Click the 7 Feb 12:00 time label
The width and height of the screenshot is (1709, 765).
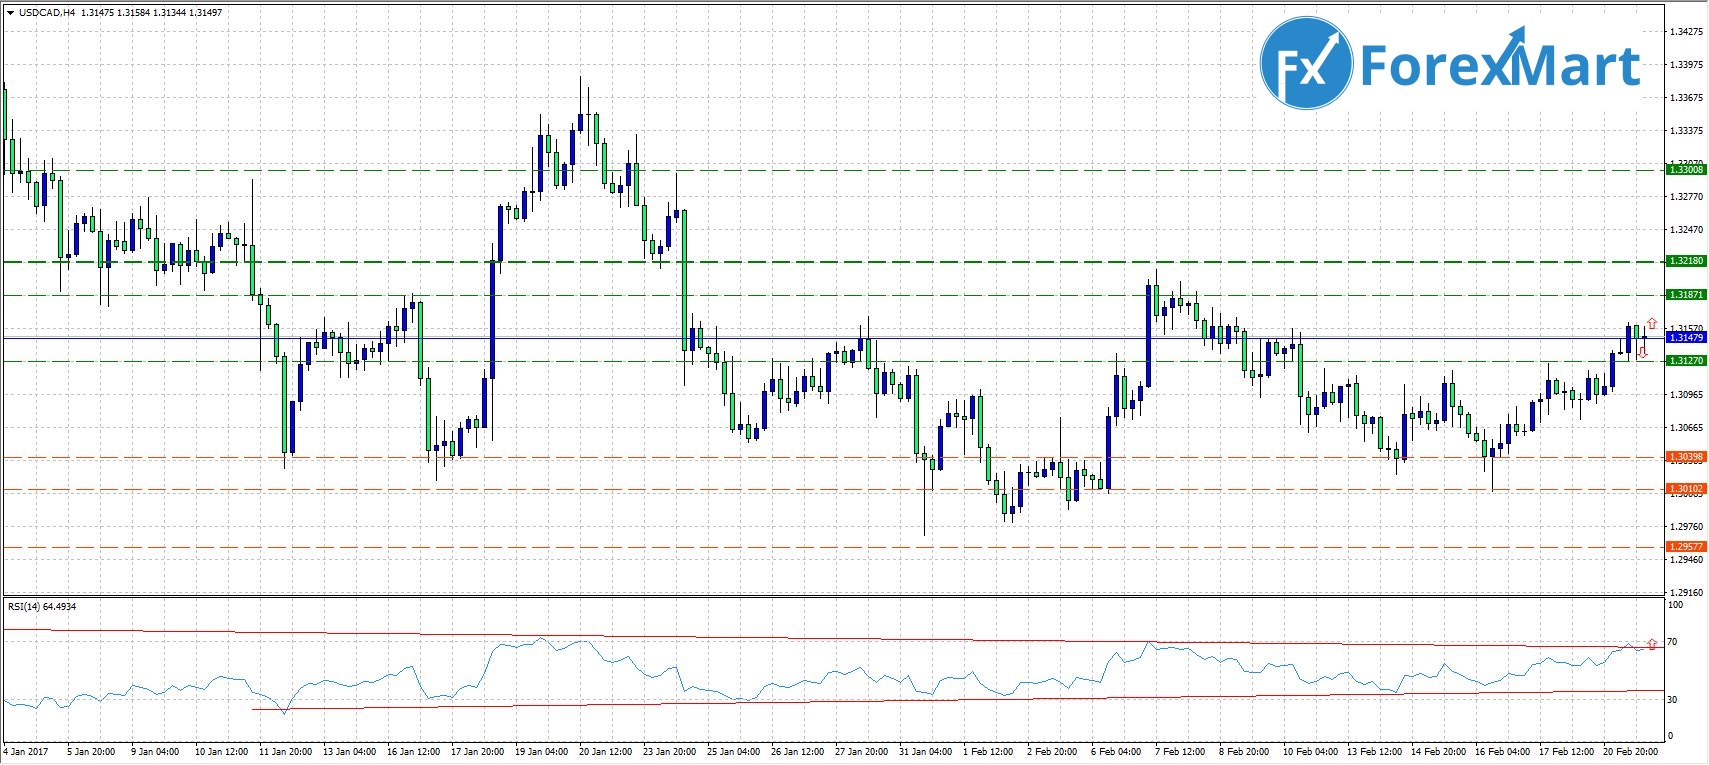coord(1180,752)
